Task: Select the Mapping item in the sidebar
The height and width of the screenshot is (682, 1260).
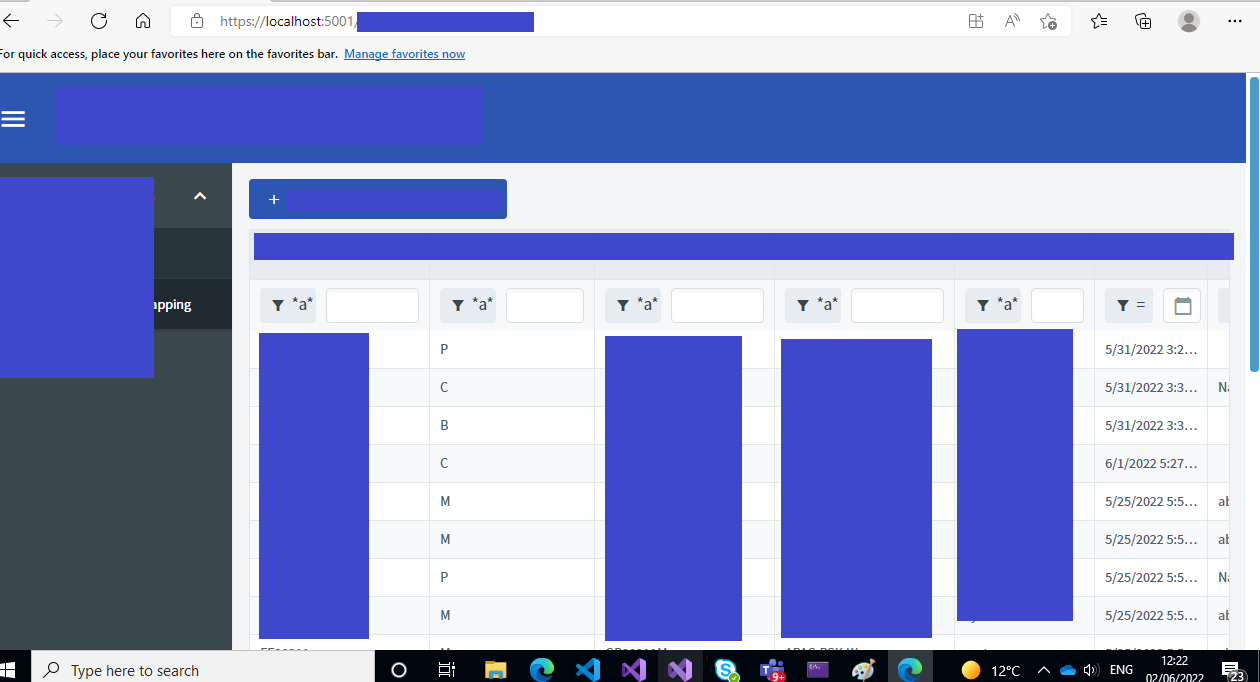Action: (x=172, y=305)
